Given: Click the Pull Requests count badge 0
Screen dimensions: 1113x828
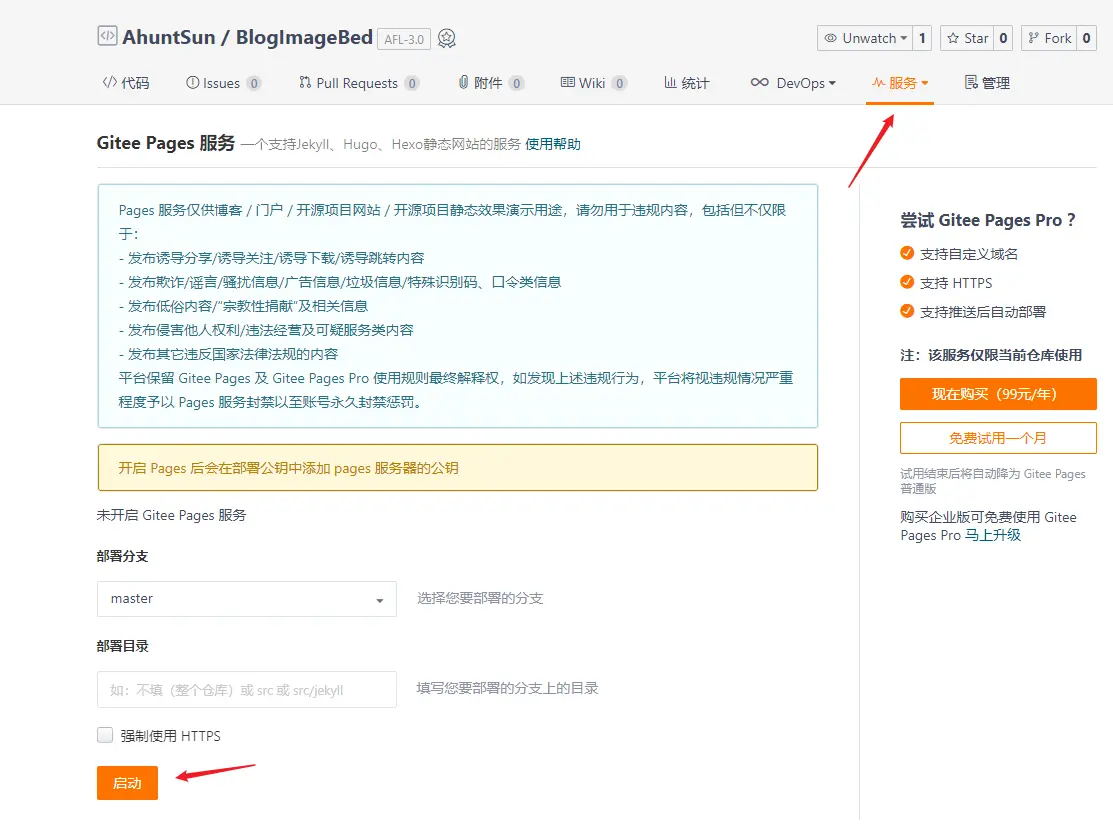Looking at the screenshot, I should [x=412, y=84].
